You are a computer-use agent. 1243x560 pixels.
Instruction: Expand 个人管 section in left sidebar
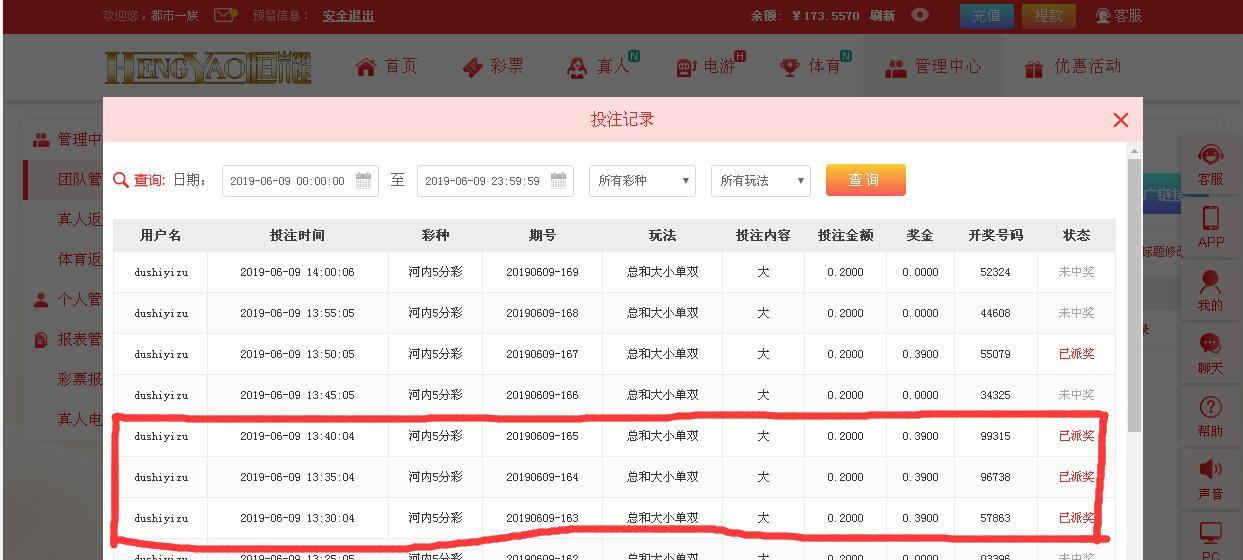[x=68, y=299]
